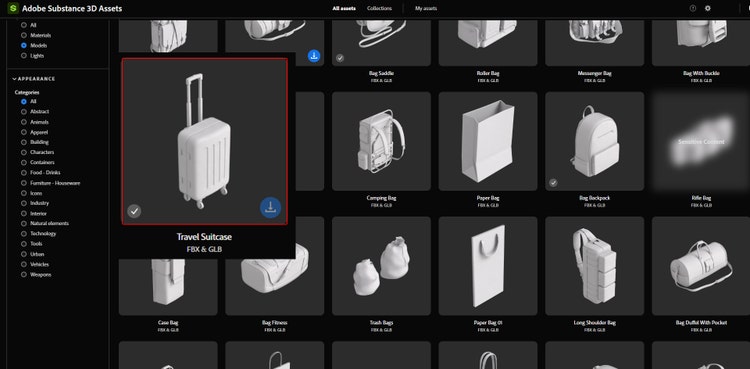Select the Industry category radio
Screen dimensions: 750x369
point(24,203)
